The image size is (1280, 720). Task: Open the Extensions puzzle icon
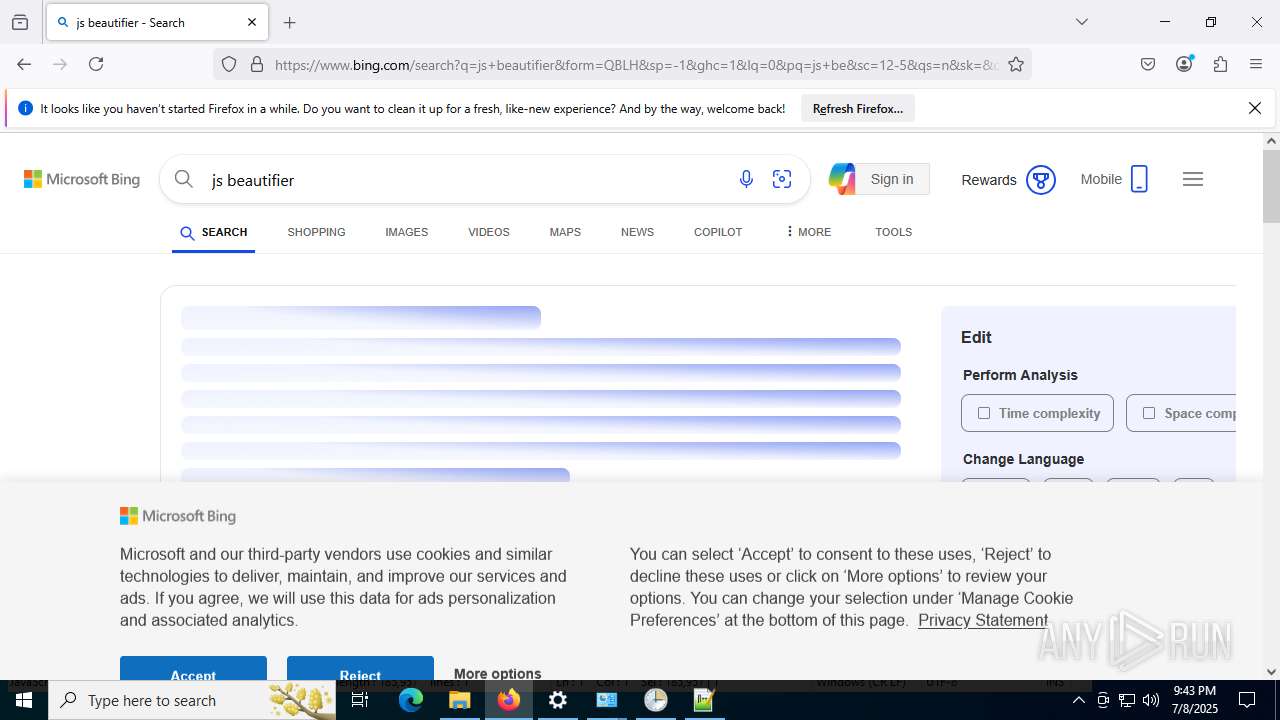click(x=1220, y=64)
